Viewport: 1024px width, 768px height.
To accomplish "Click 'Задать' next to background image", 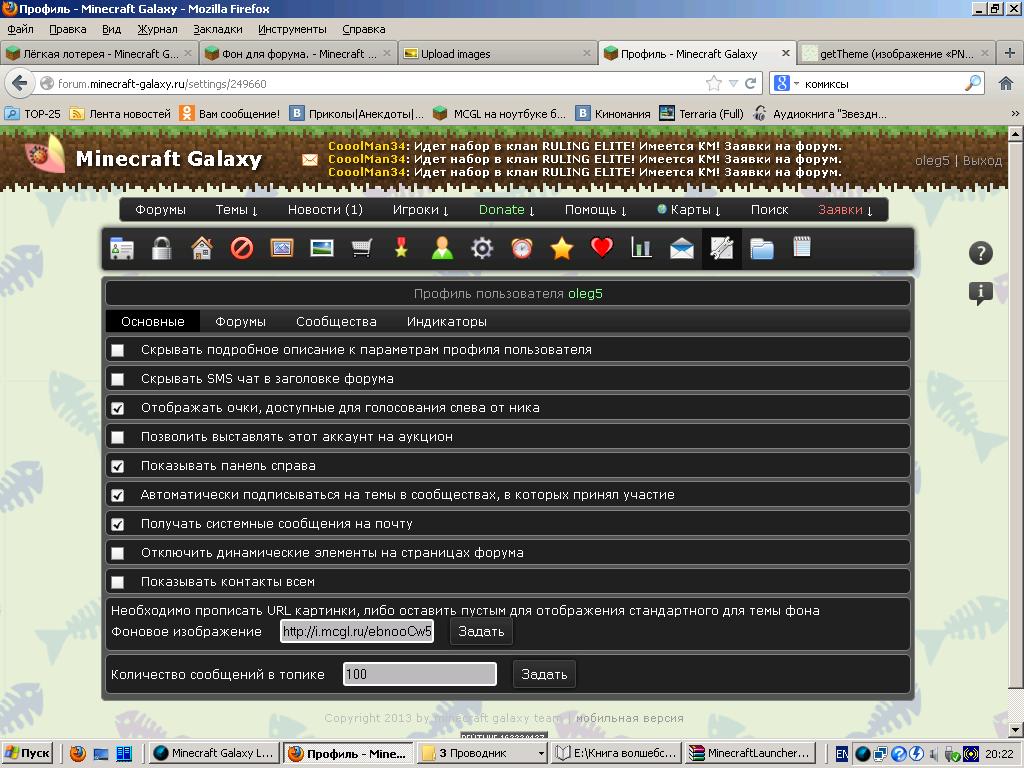I will [x=481, y=632].
